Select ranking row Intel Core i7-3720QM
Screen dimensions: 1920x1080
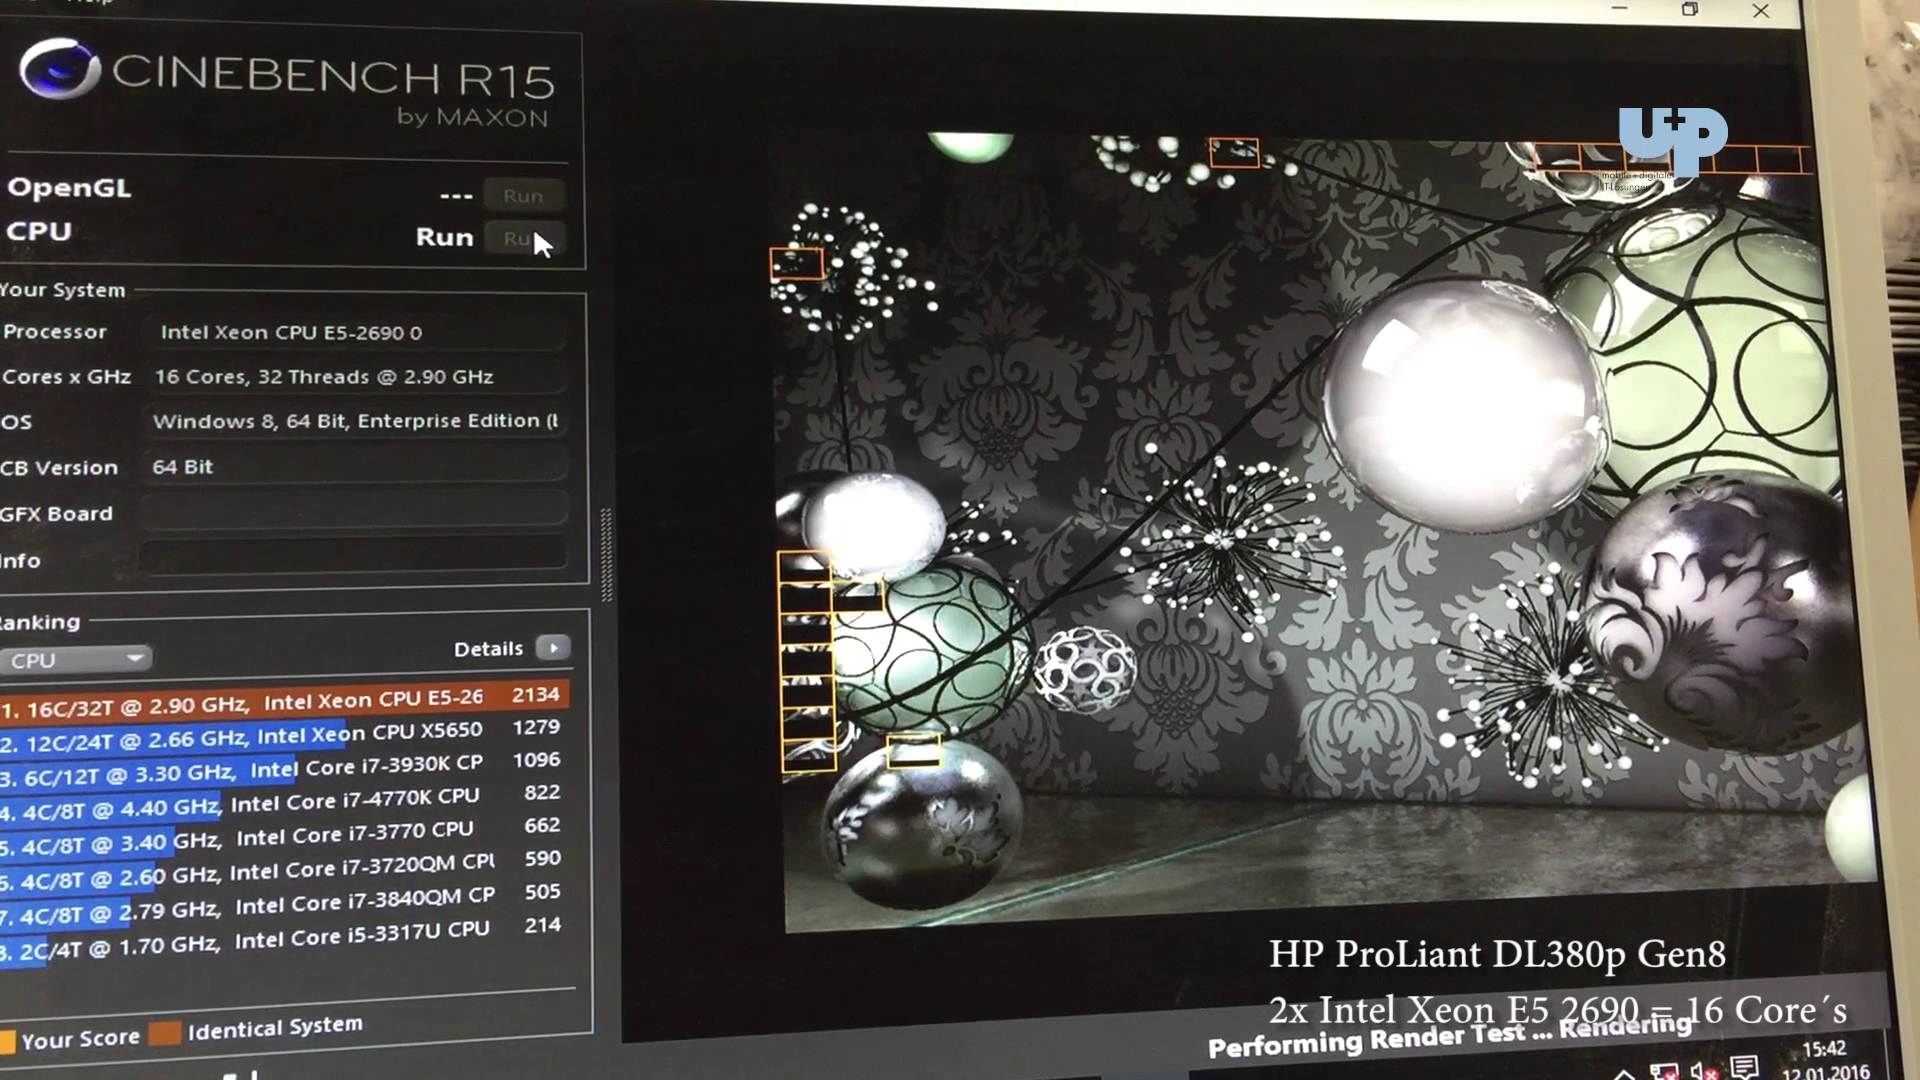click(x=283, y=870)
